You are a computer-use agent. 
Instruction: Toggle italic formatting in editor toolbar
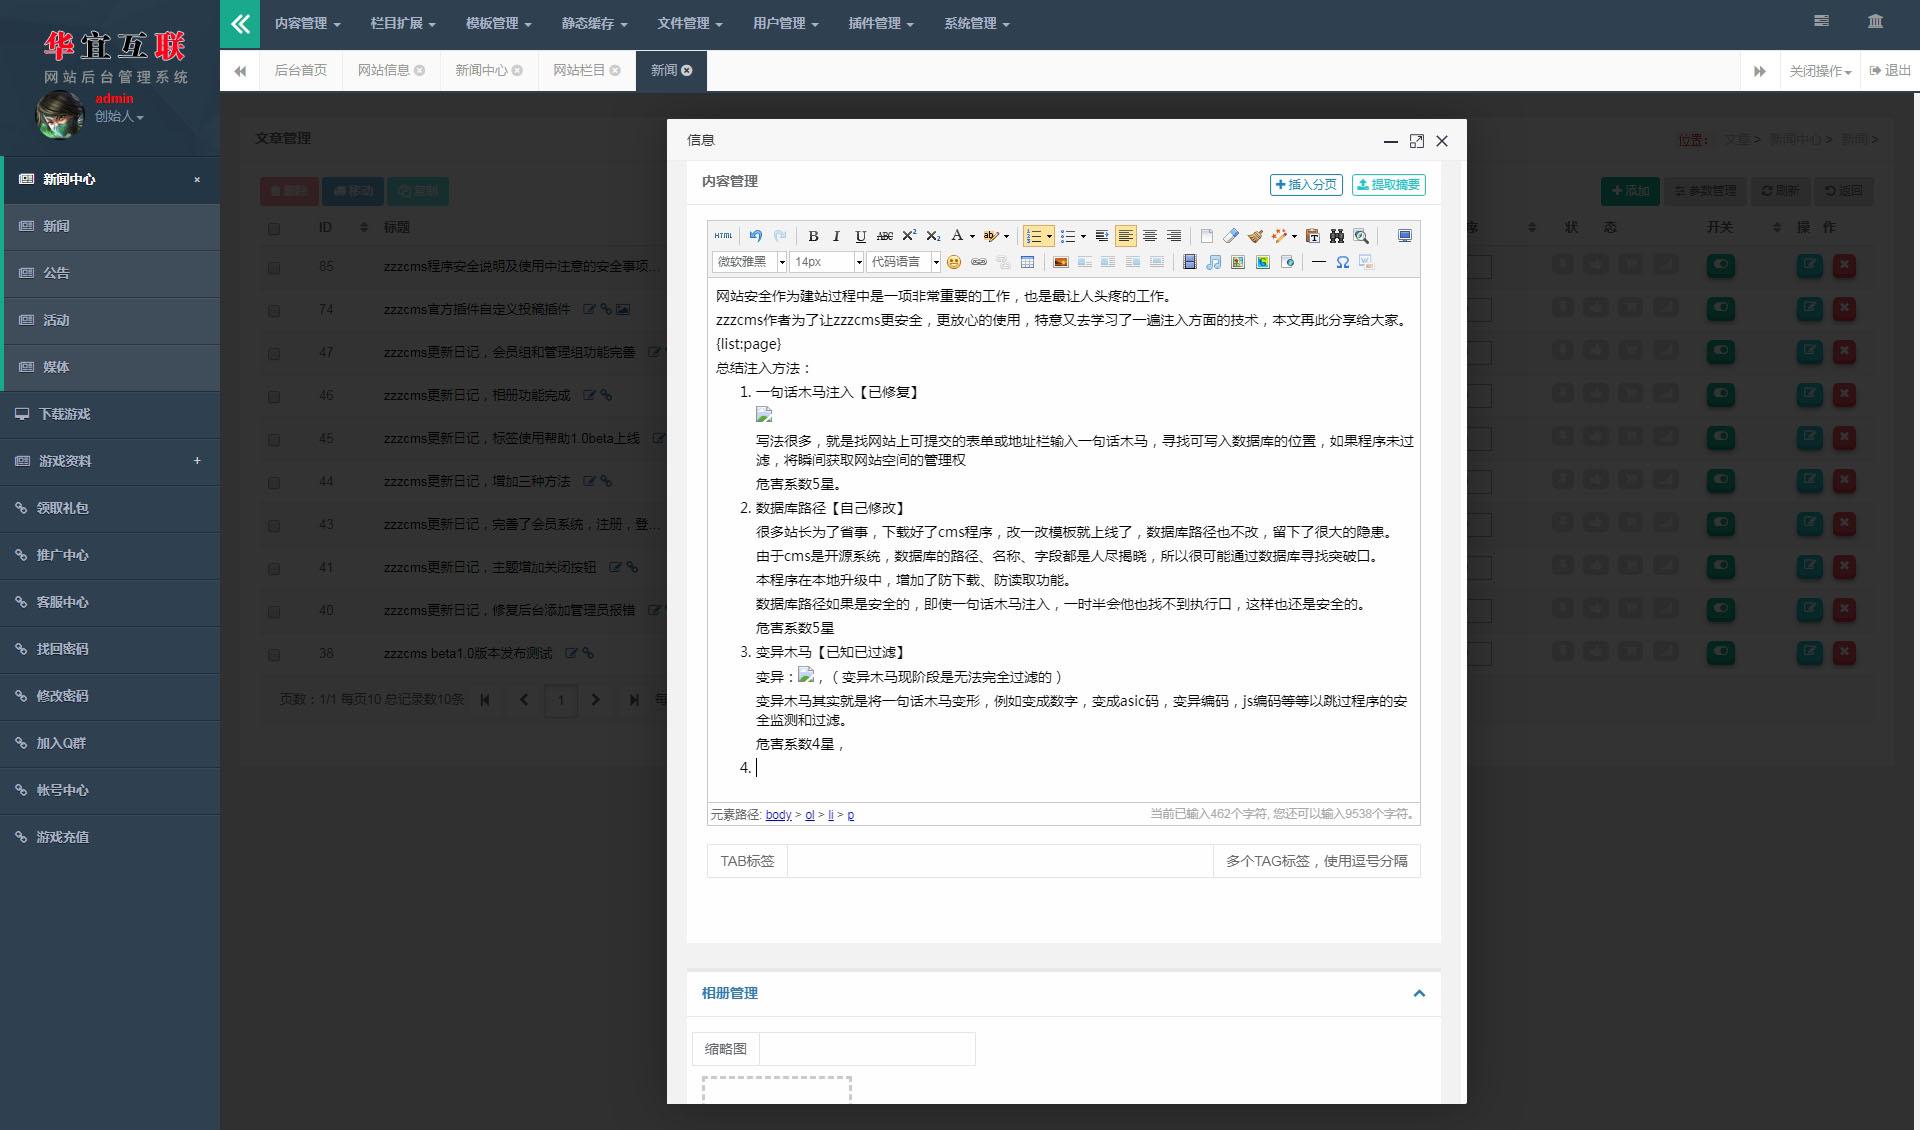(x=836, y=236)
